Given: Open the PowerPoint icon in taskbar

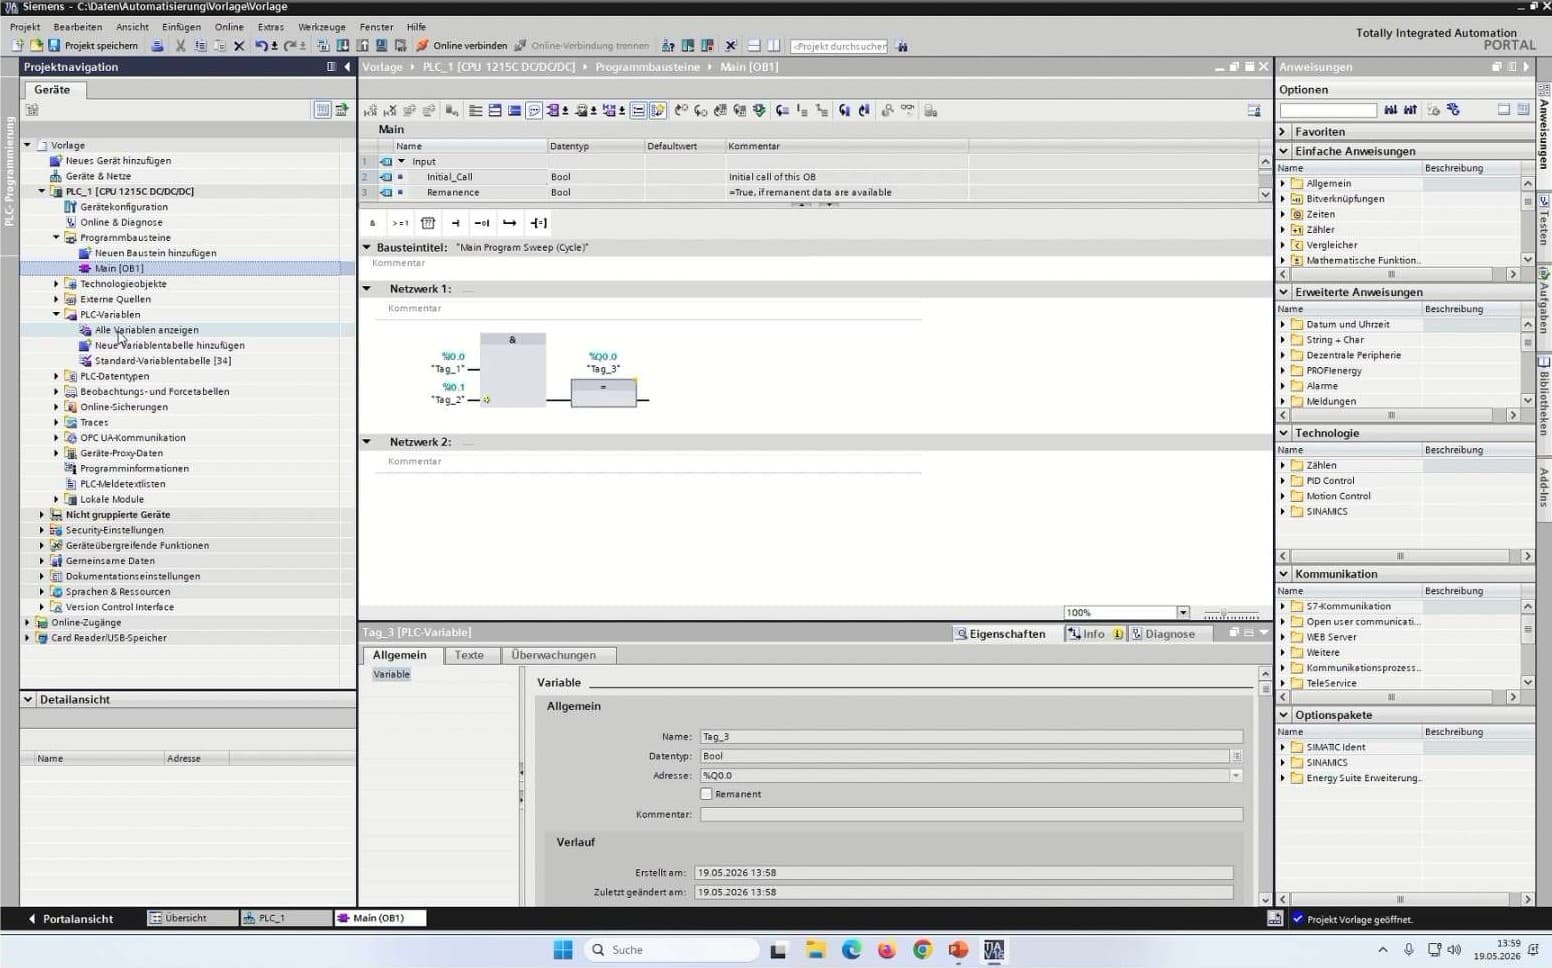Looking at the screenshot, I should click(x=958, y=949).
